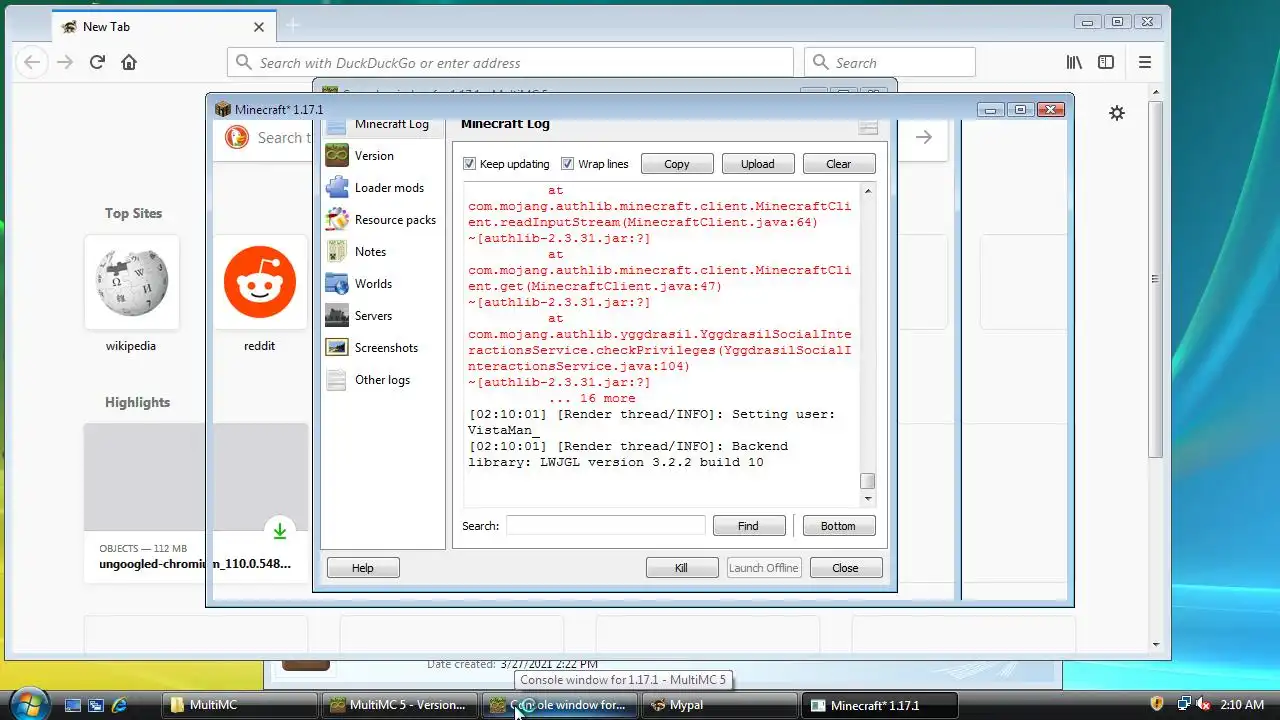1280x720 pixels.
Task: Open the Servers page
Action: tap(373, 316)
